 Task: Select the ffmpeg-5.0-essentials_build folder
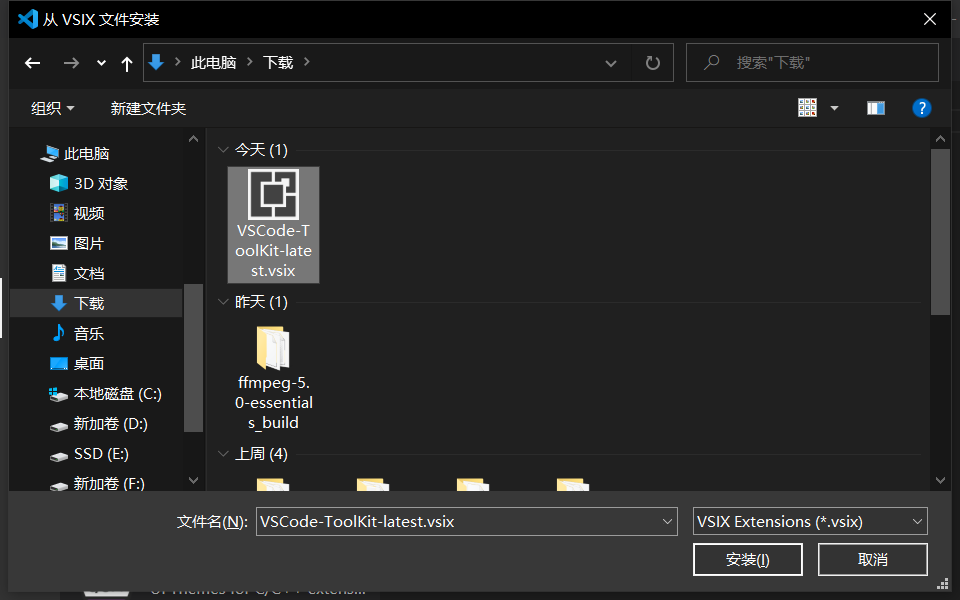pyautogui.click(x=274, y=378)
